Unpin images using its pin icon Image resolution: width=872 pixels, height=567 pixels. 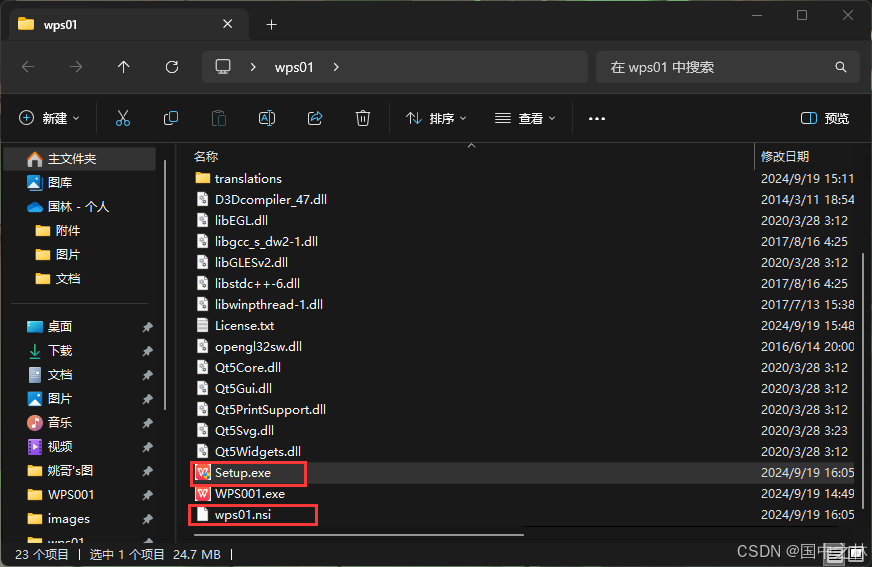(147, 519)
